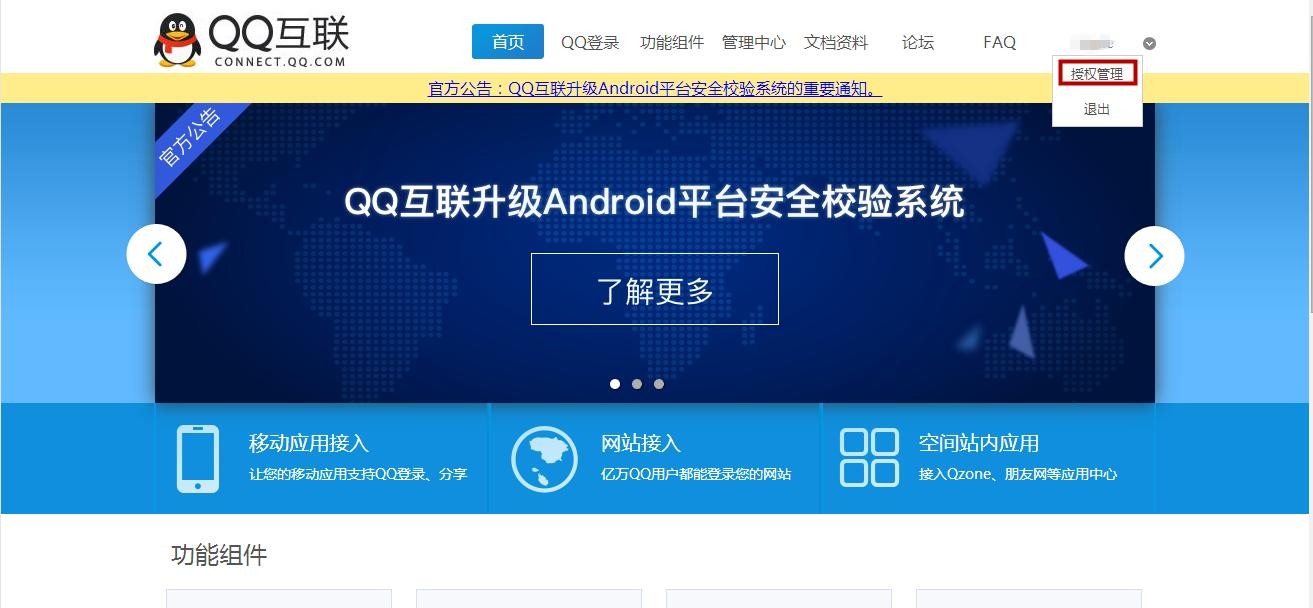Image resolution: width=1313 pixels, height=608 pixels.
Task: Choose 退出 from account dropdown
Action: [1097, 109]
